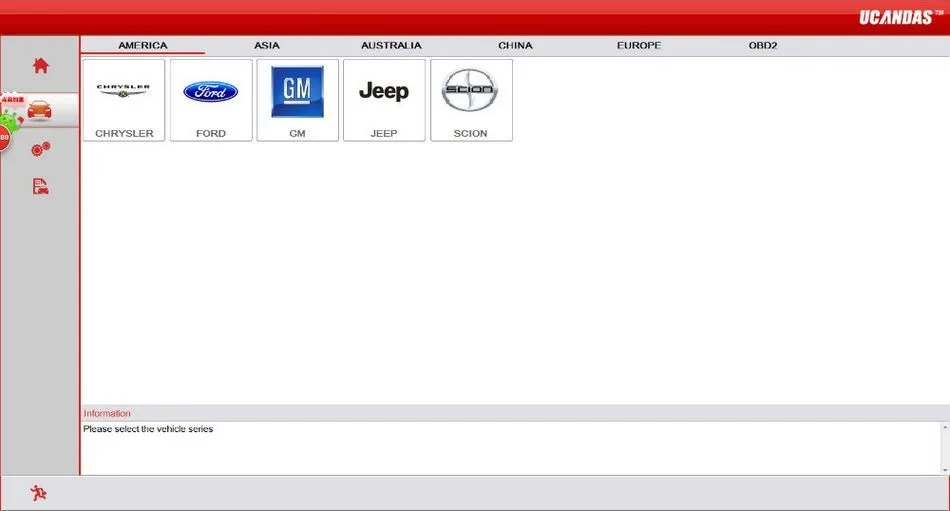This screenshot has width=950, height=511.
Task: Click the UCANDAS logo
Action: click(900, 17)
